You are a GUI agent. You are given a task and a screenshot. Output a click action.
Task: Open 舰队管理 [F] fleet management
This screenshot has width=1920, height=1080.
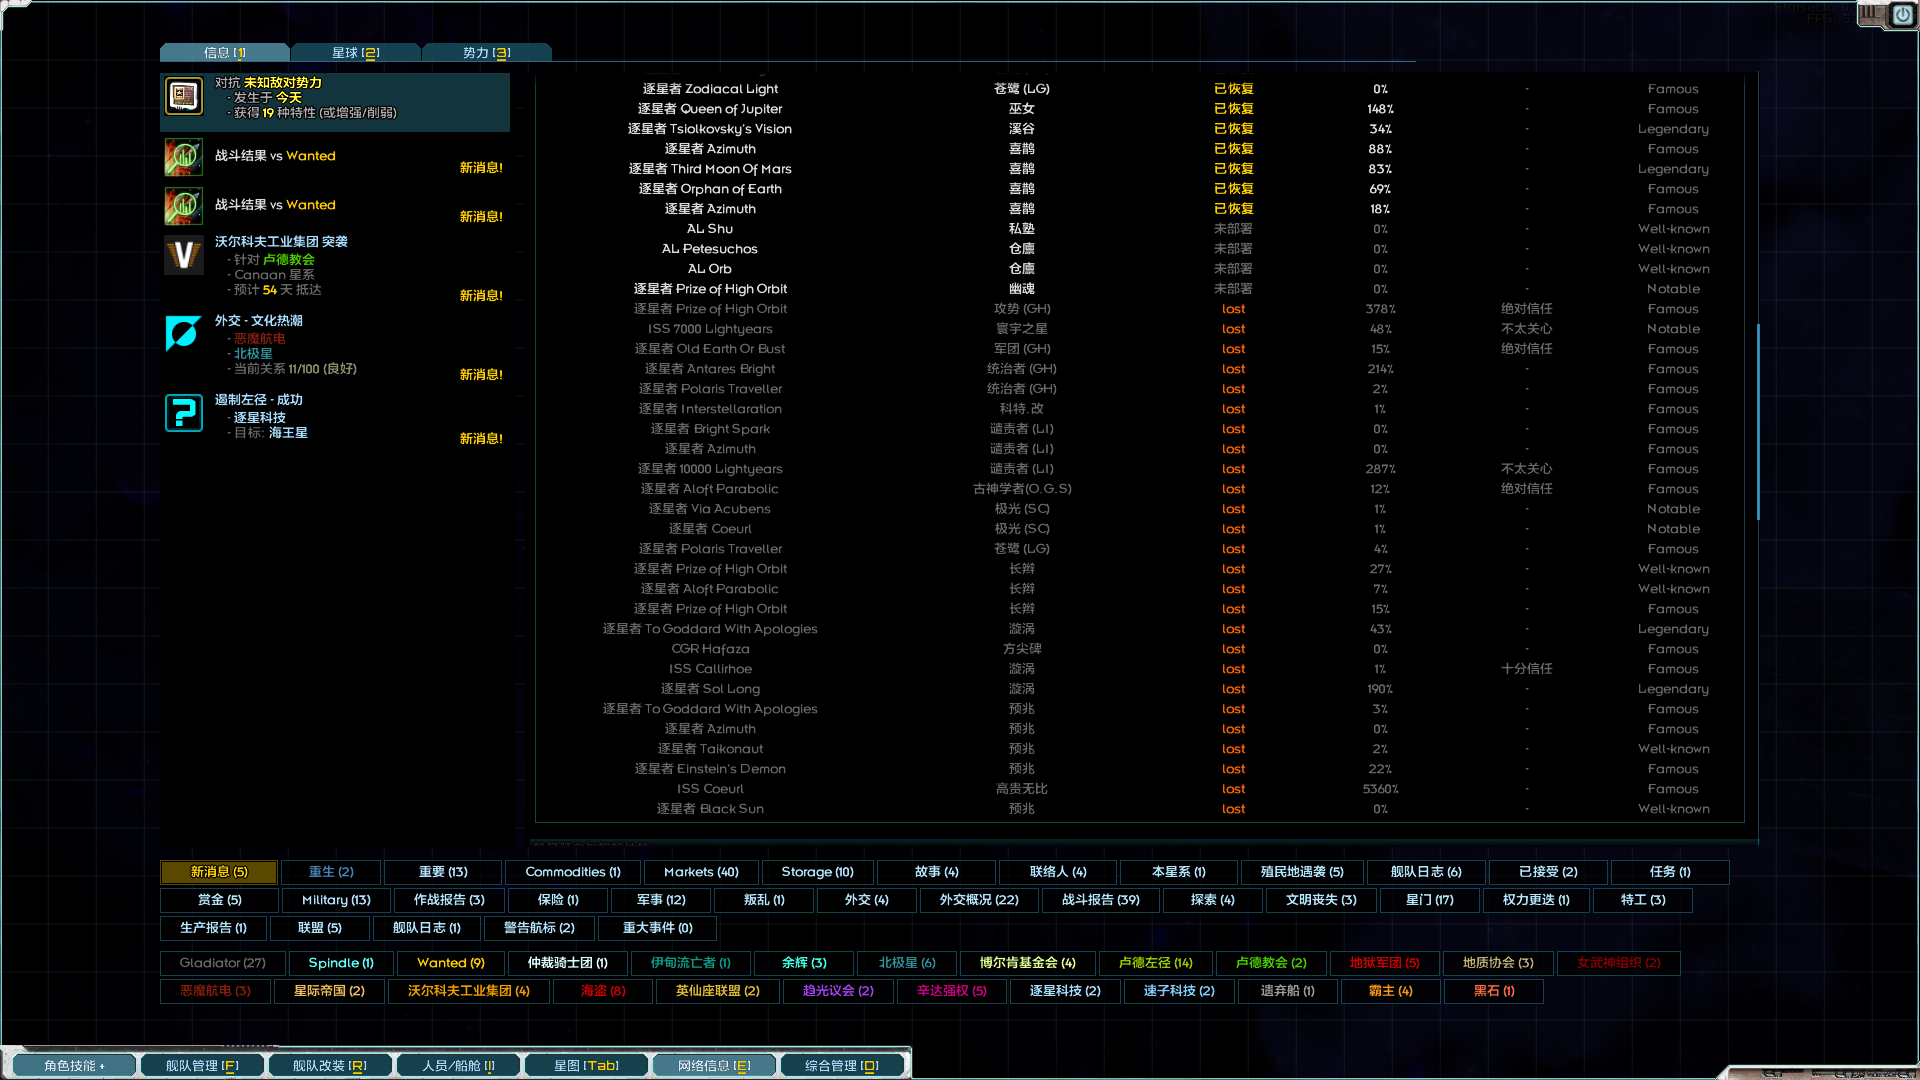[x=202, y=1065]
